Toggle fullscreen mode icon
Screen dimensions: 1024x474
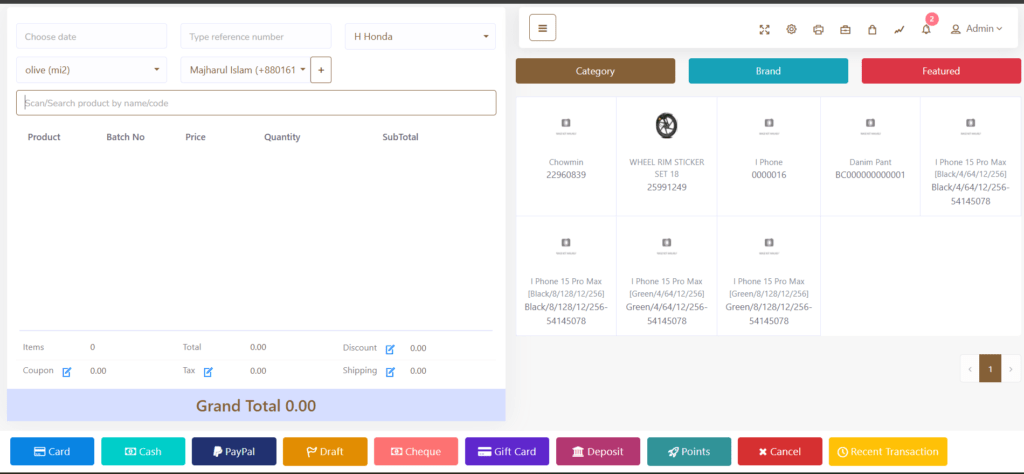[x=764, y=29]
